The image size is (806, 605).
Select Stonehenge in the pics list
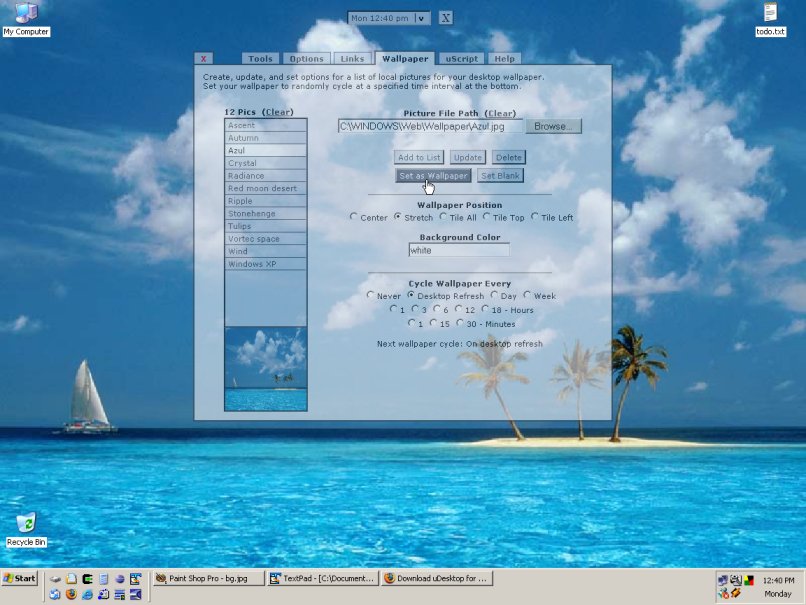266,214
